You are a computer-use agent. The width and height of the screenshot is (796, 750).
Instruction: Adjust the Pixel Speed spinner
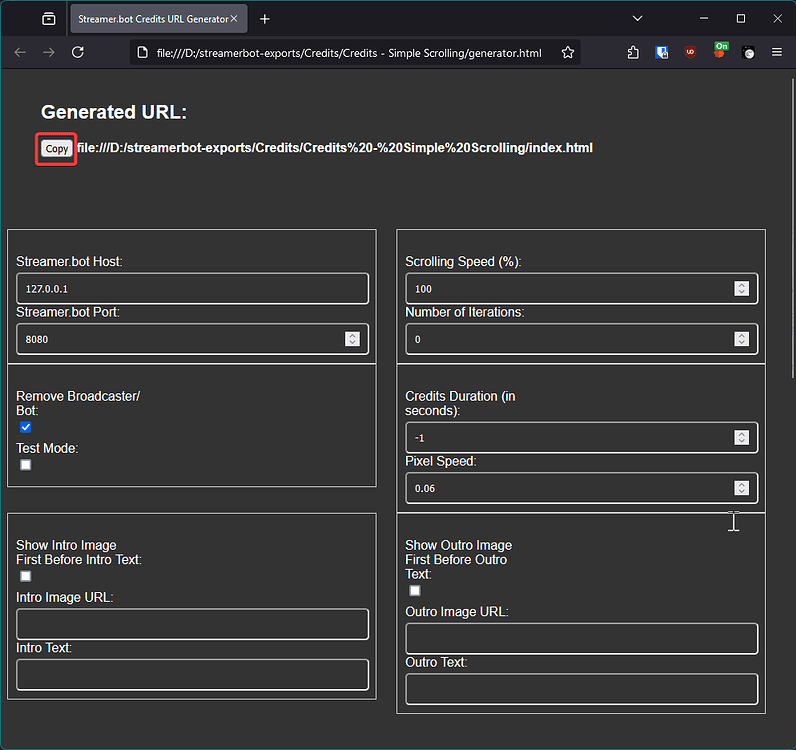coord(742,488)
